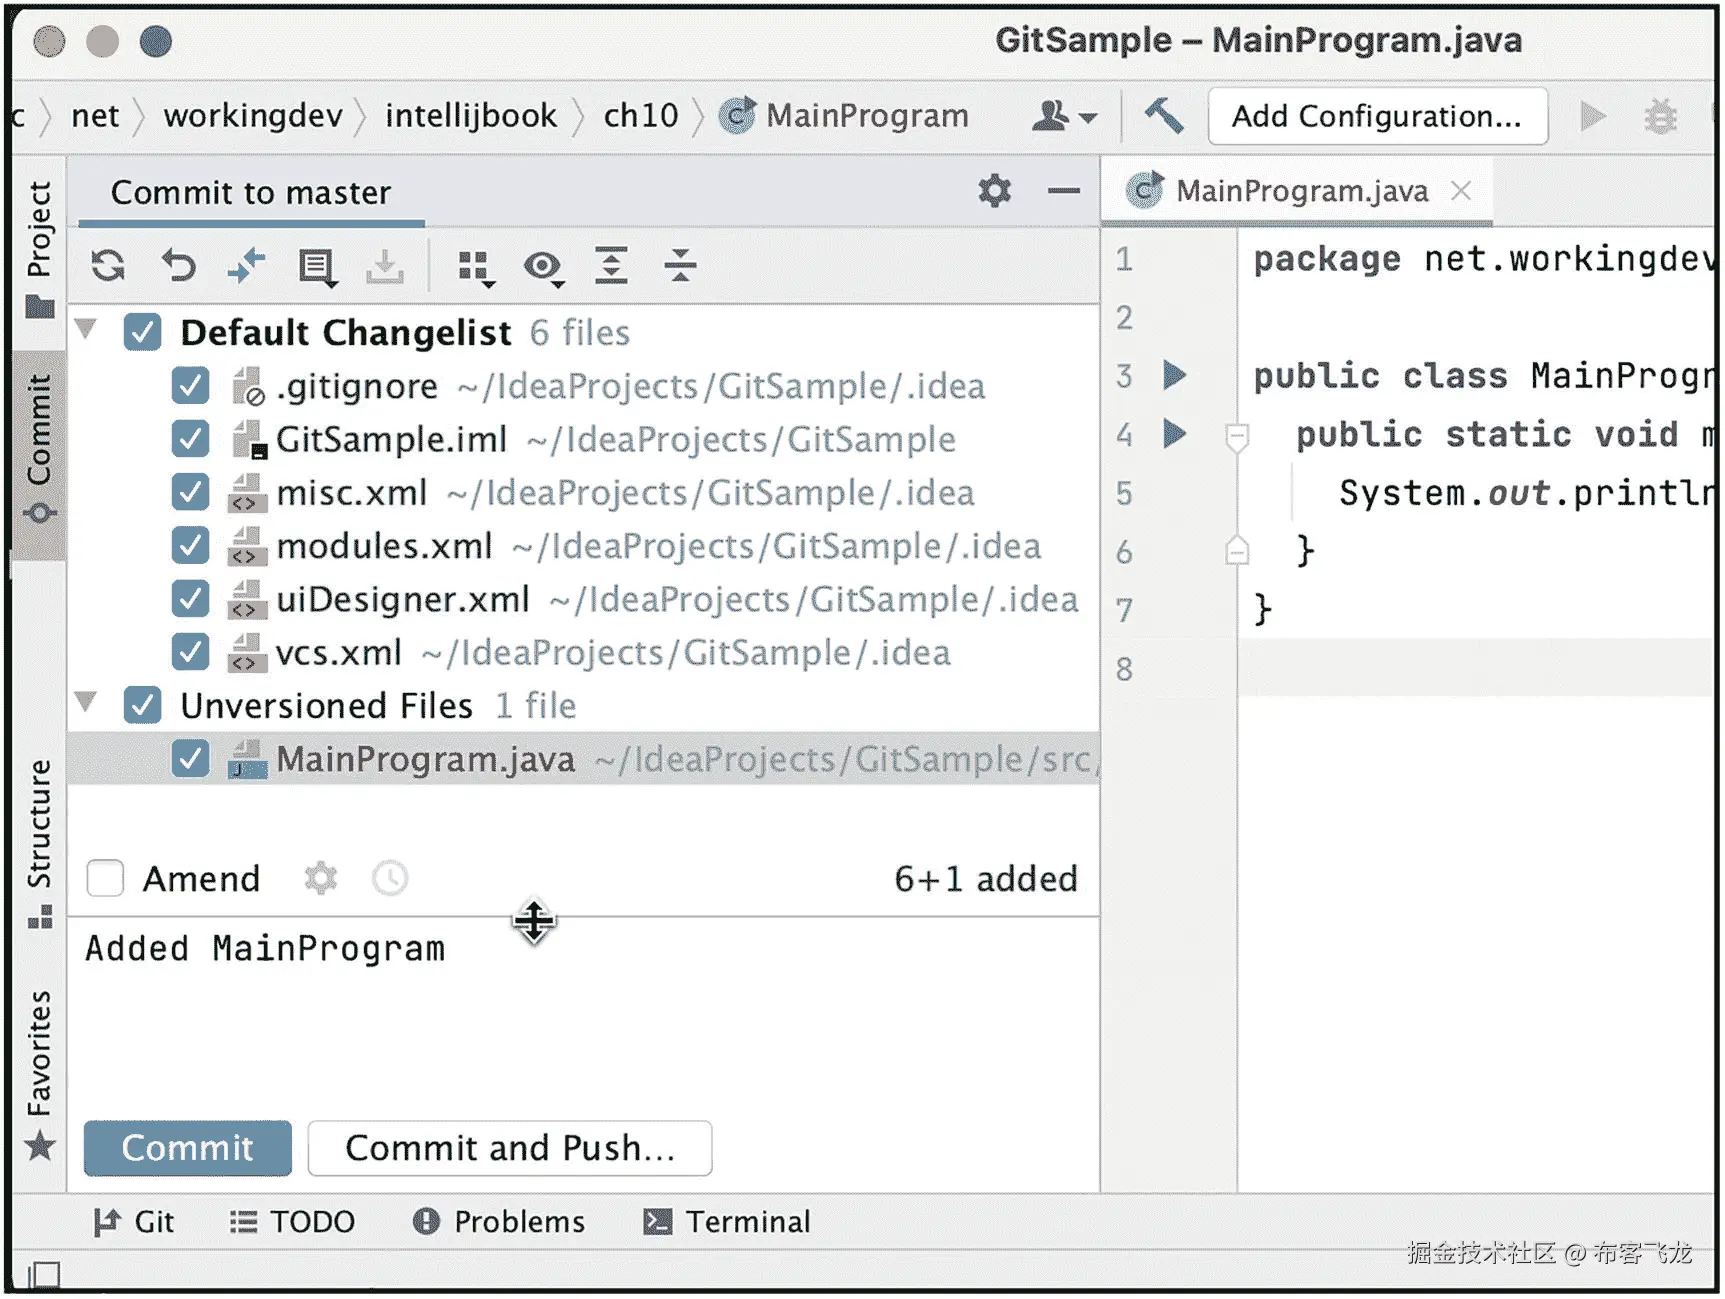Uncheck the uiDesigner.xml checkbox
Image resolution: width=1725 pixels, height=1299 pixels.
(x=190, y=599)
